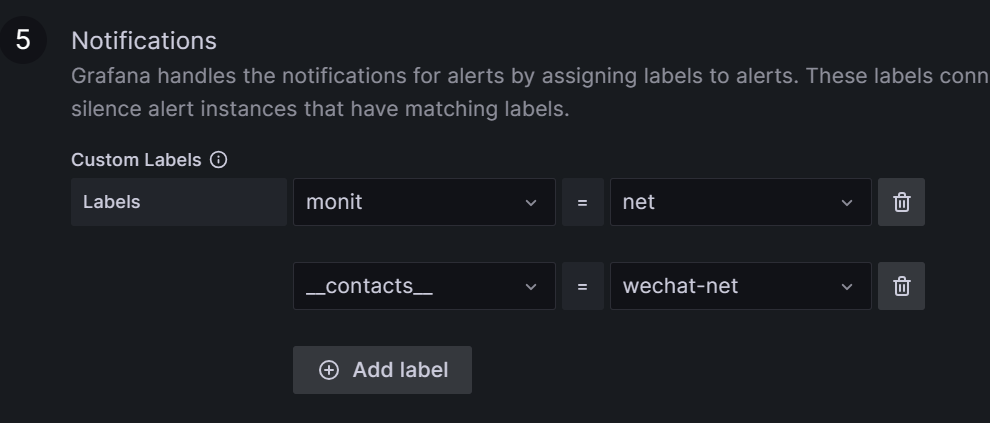Viewport: 990px width, 423px height.
Task: Focus the net label value field
Action: click(720, 202)
